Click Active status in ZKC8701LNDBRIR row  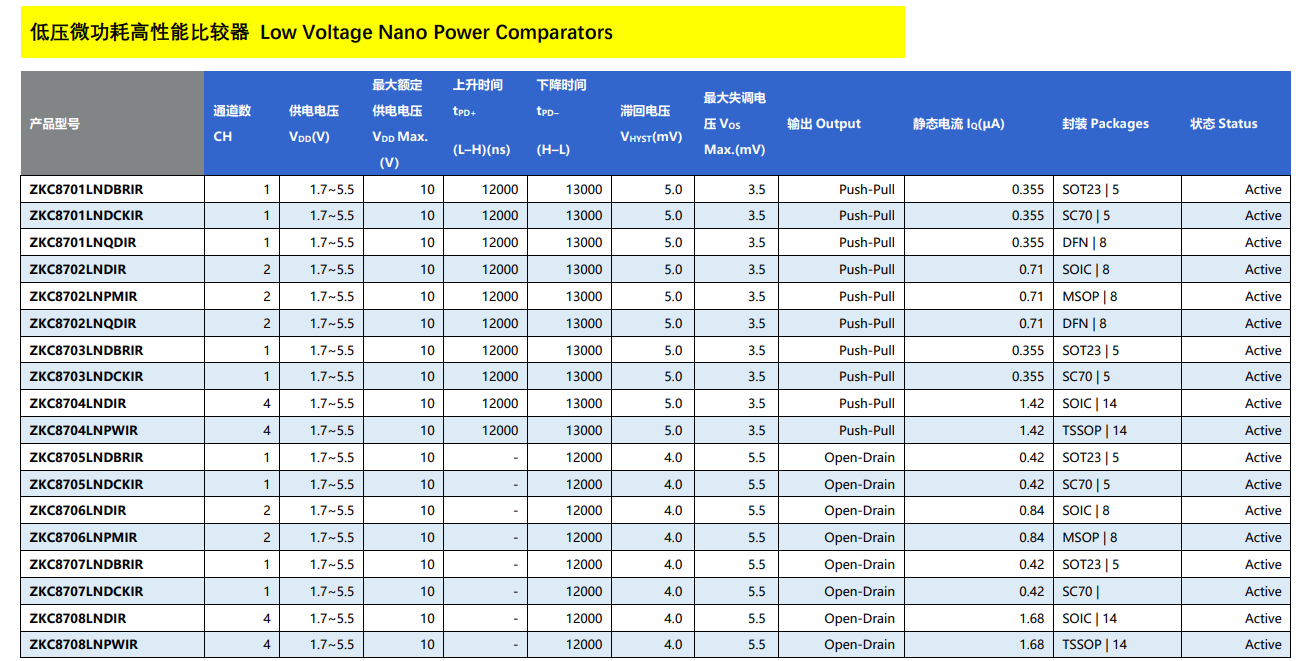tap(1263, 189)
